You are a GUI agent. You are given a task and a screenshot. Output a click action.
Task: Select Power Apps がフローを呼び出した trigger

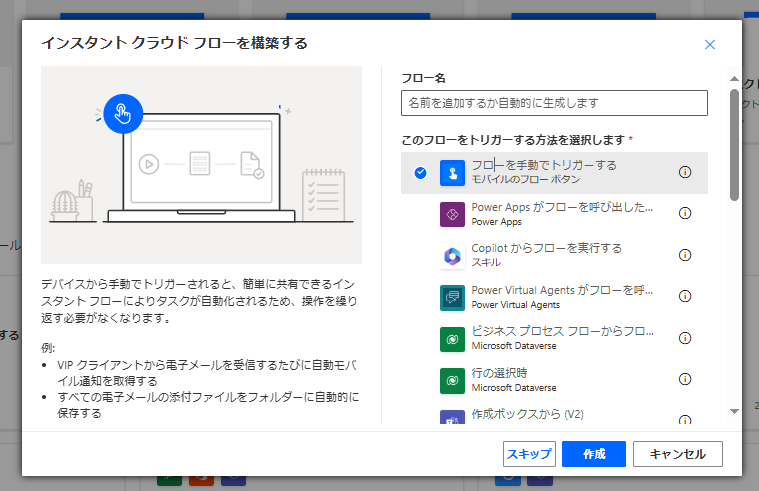tap(554, 214)
